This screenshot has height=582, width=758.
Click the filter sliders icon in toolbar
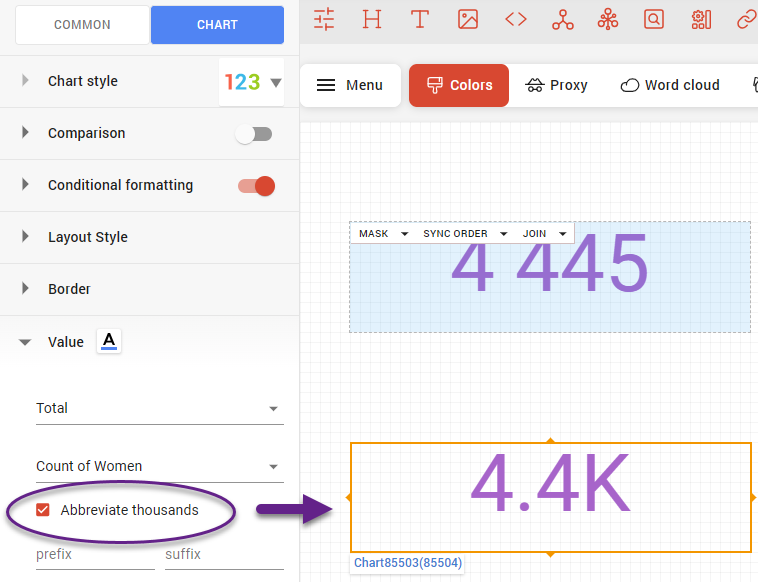324,19
